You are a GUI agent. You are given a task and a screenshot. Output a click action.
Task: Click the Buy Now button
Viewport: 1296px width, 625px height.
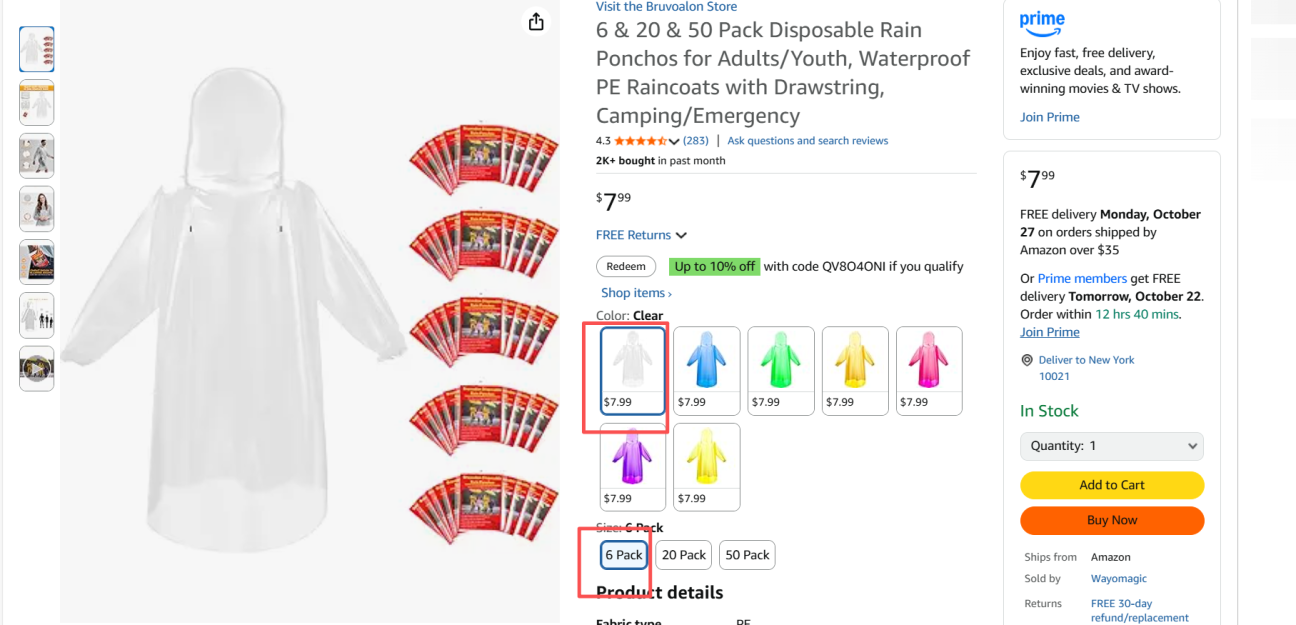click(x=1112, y=520)
